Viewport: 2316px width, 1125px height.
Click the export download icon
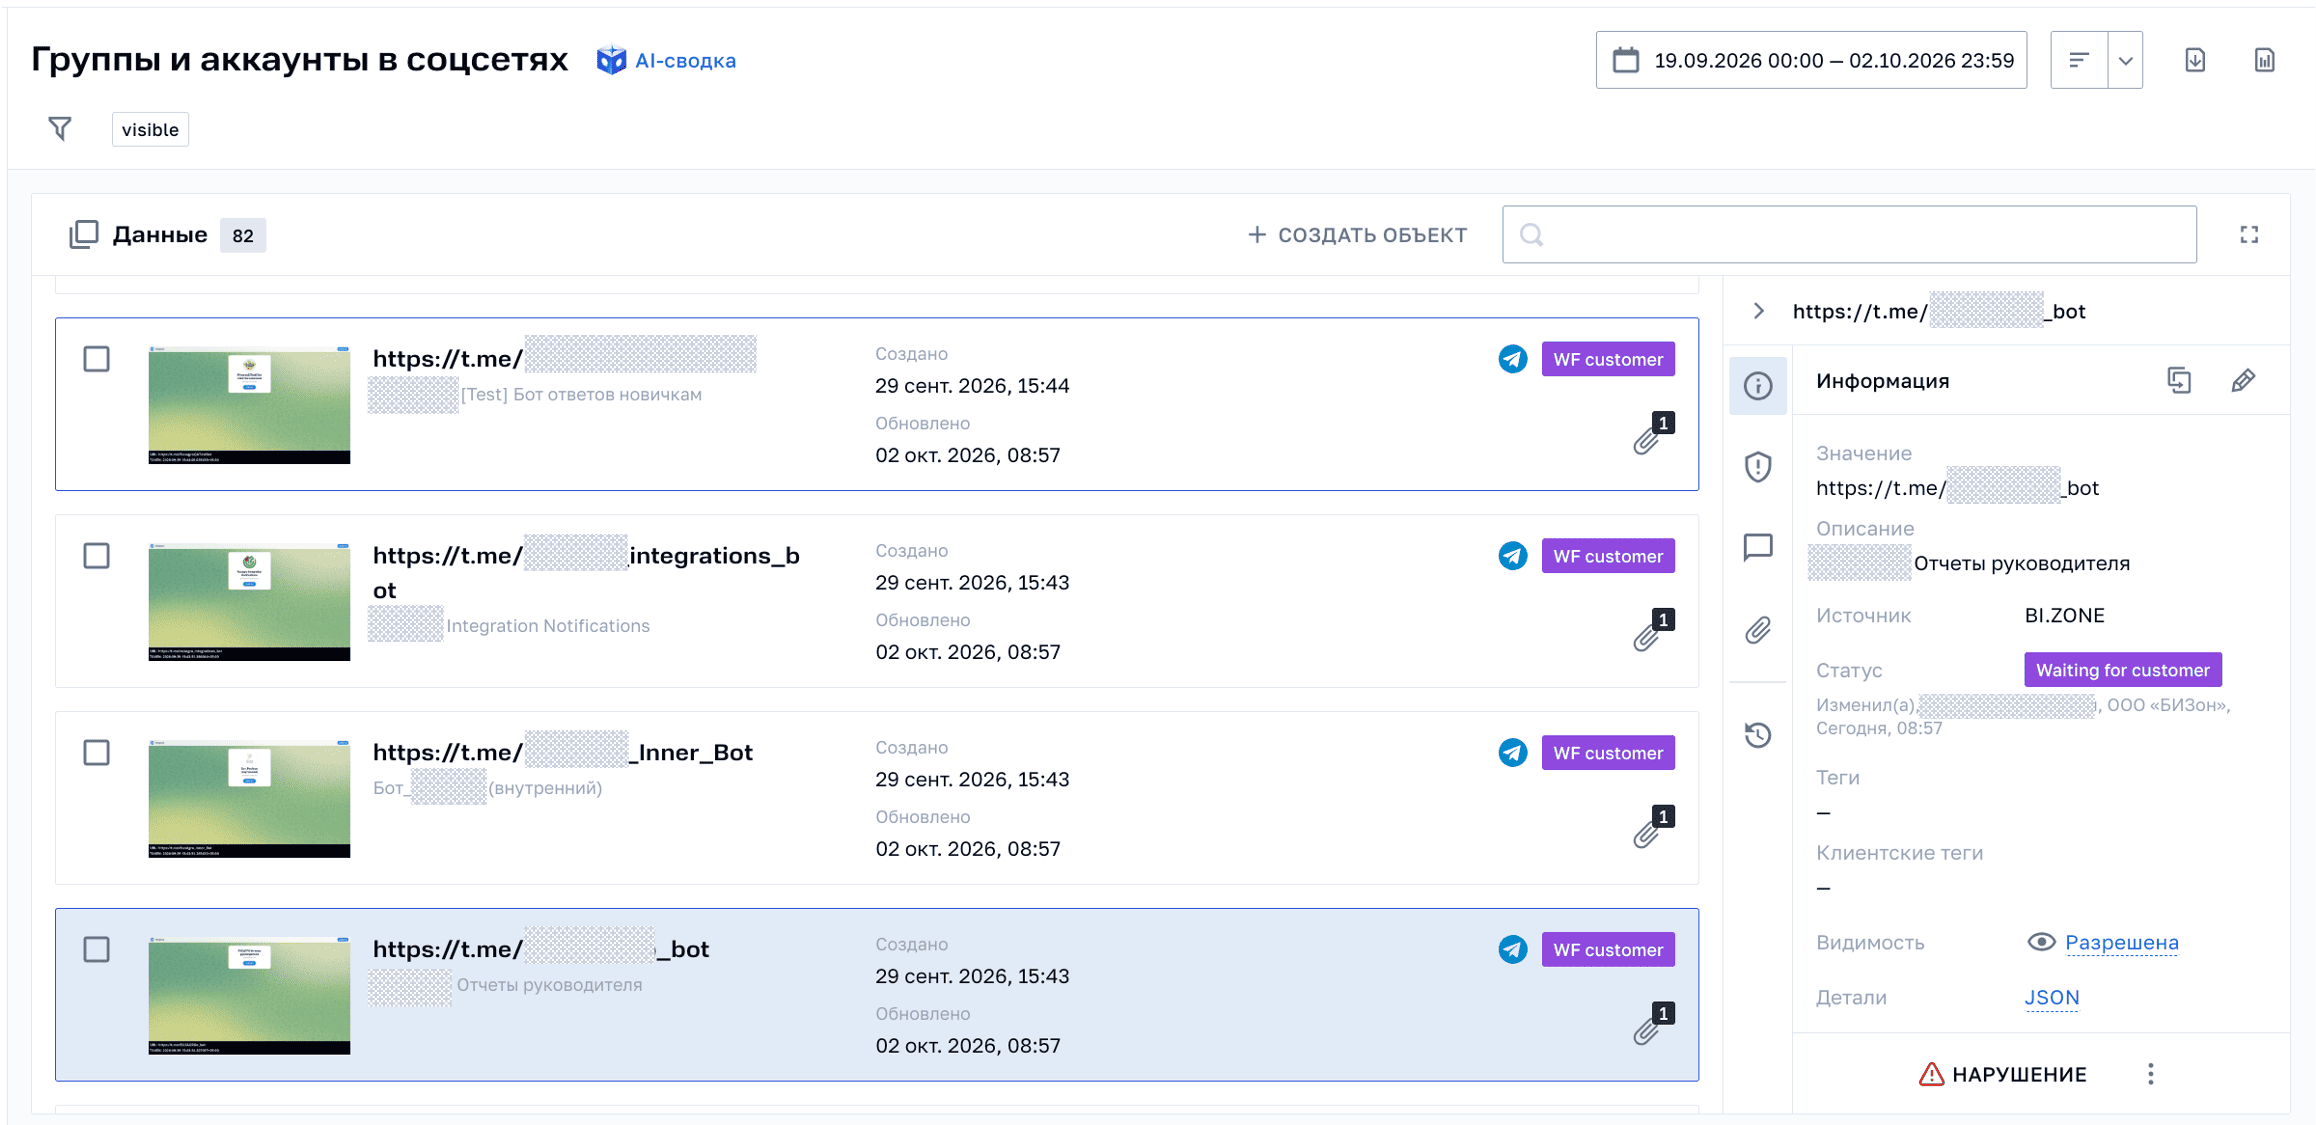(x=2195, y=60)
